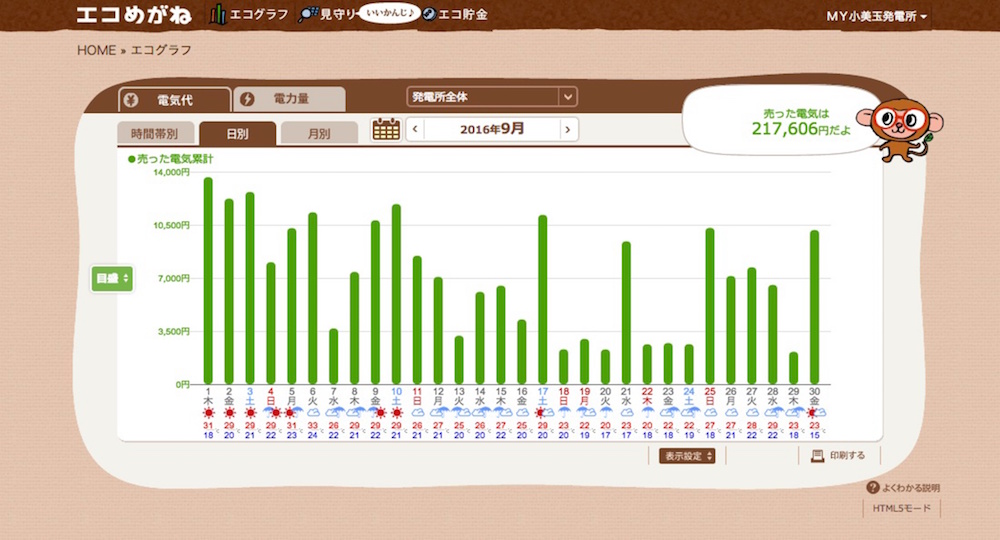Screen dimensions: 1000x540
Task: Open the 発電所全体 plant selector dropdown
Action: click(x=492, y=97)
